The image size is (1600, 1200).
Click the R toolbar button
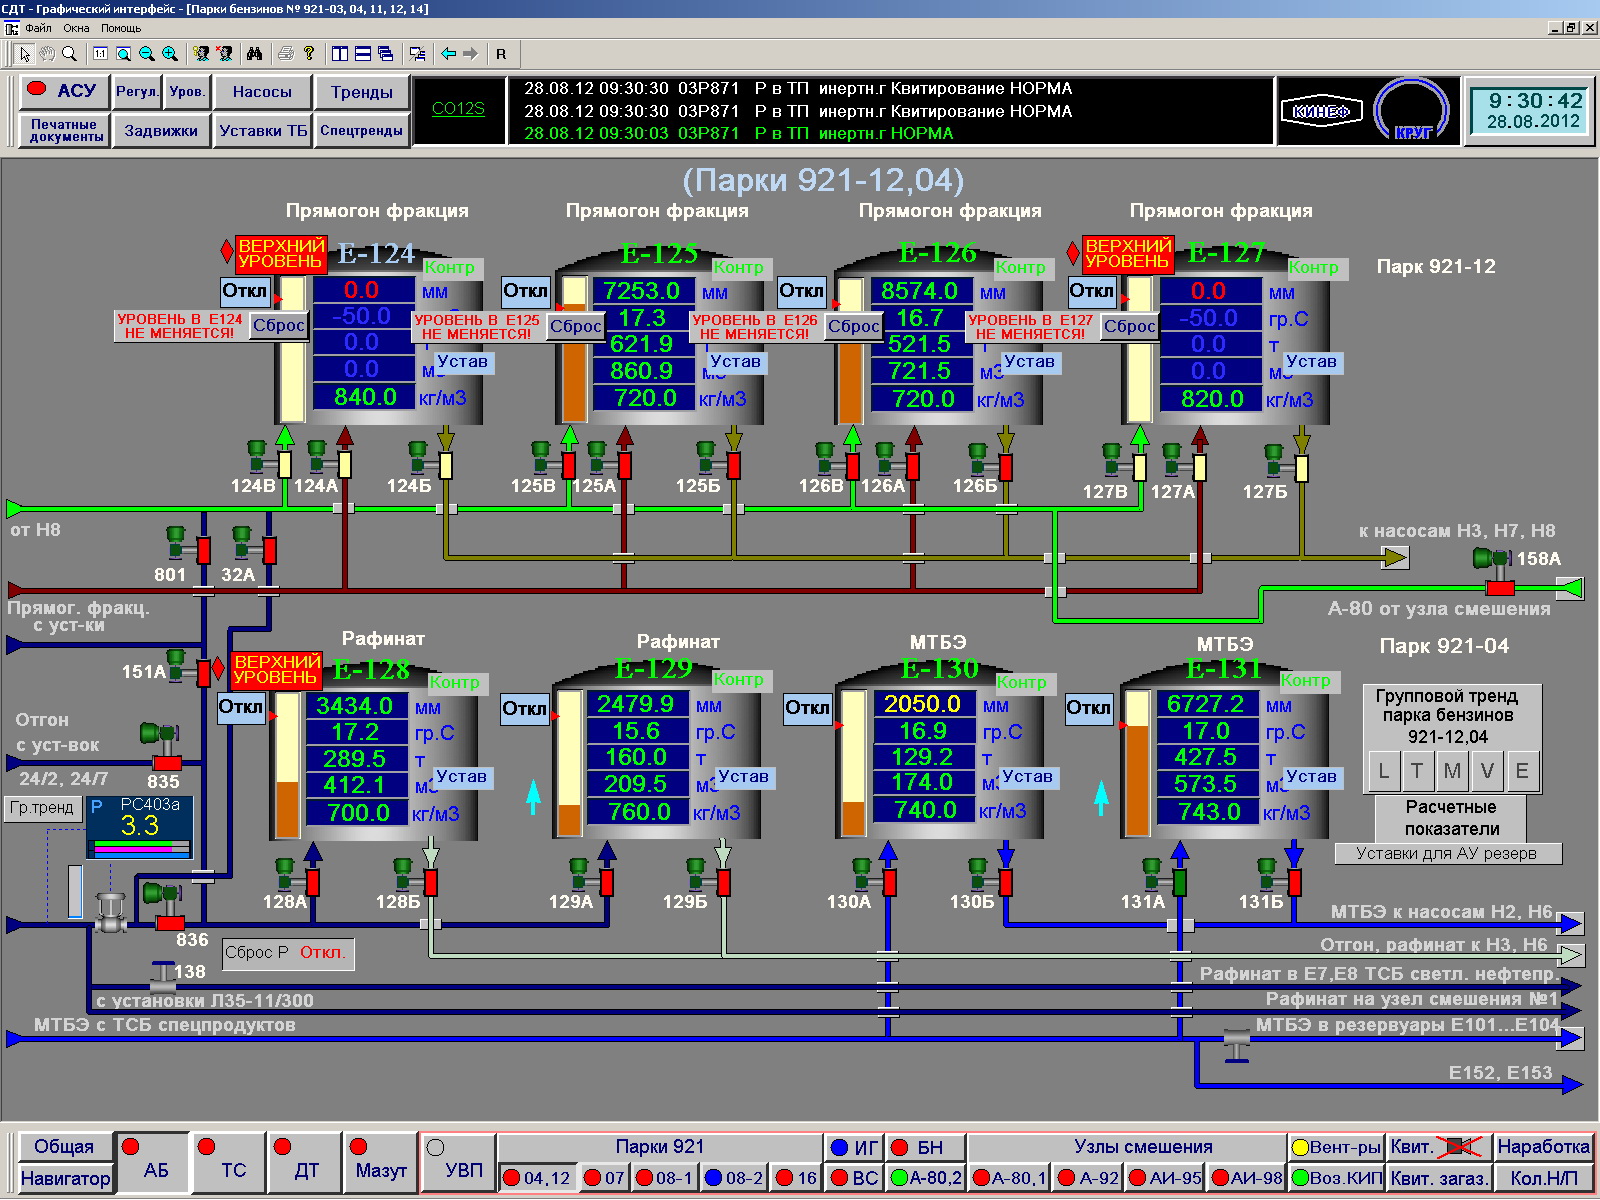pyautogui.click(x=501, y=54)
